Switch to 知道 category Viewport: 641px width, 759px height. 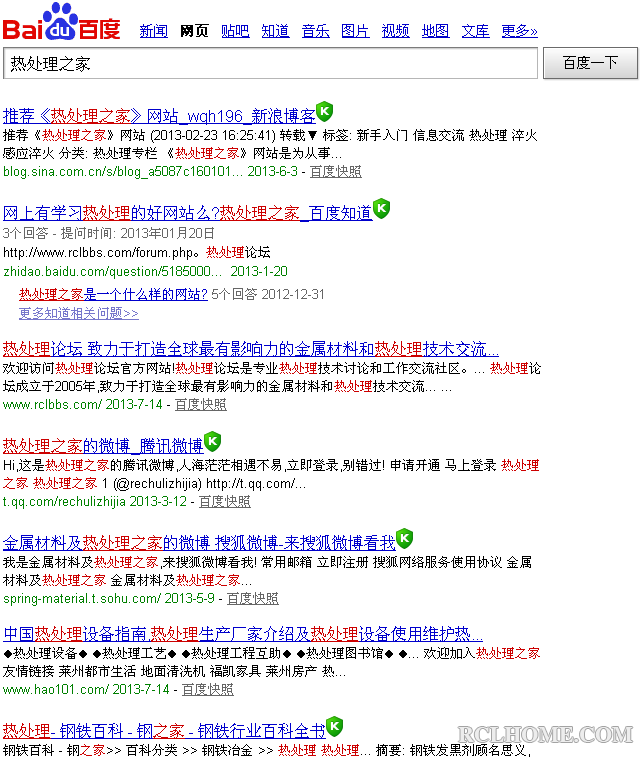[275, 31]
